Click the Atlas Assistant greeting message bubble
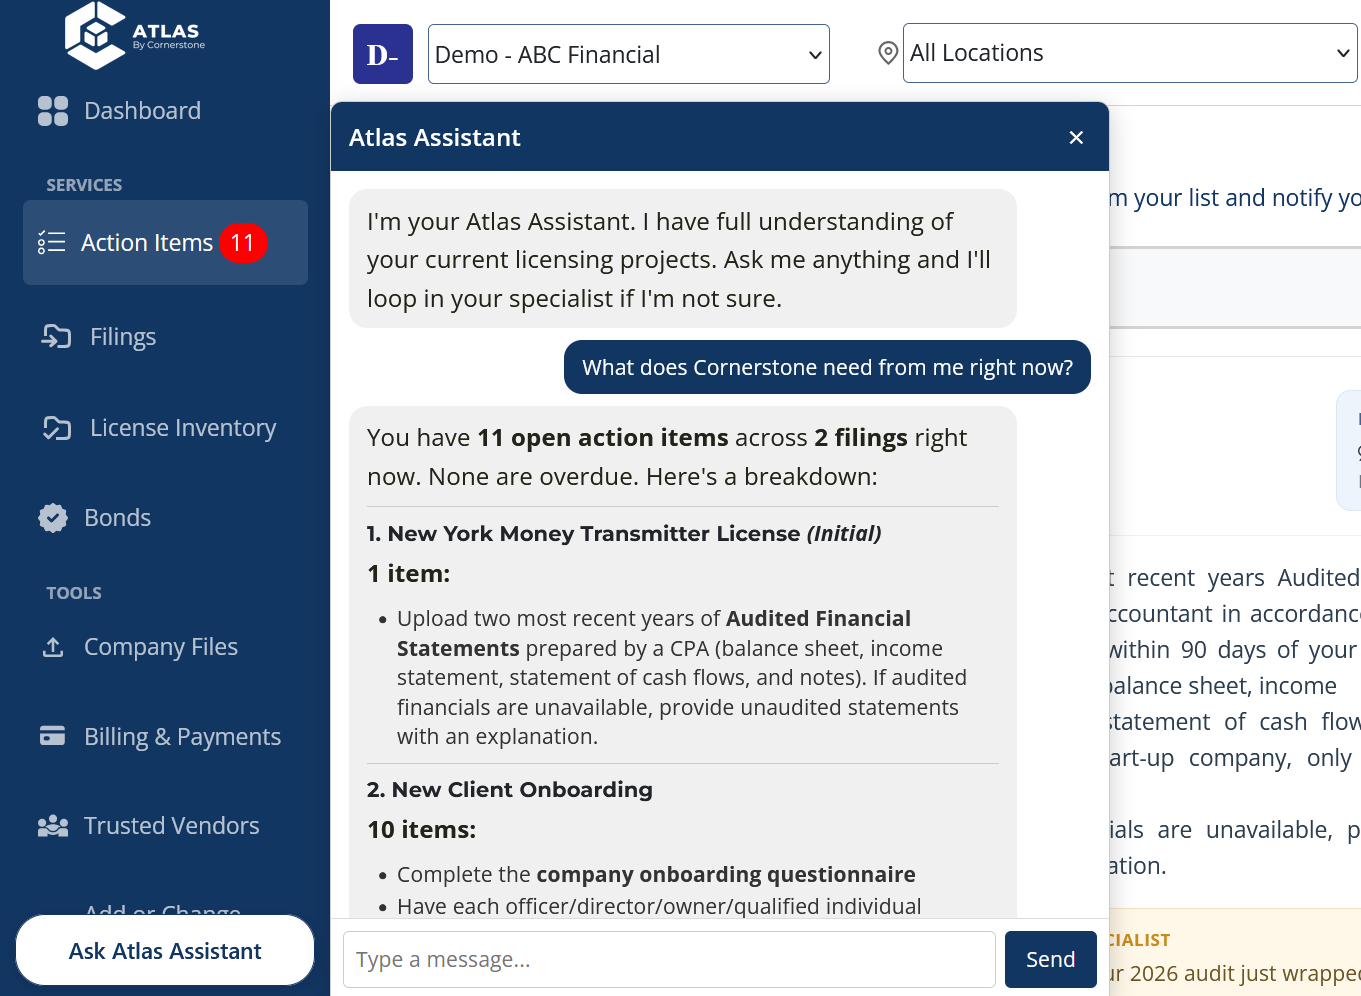Image resolution: width=1361 pixels, height=996 pixels. click(683, 259)
